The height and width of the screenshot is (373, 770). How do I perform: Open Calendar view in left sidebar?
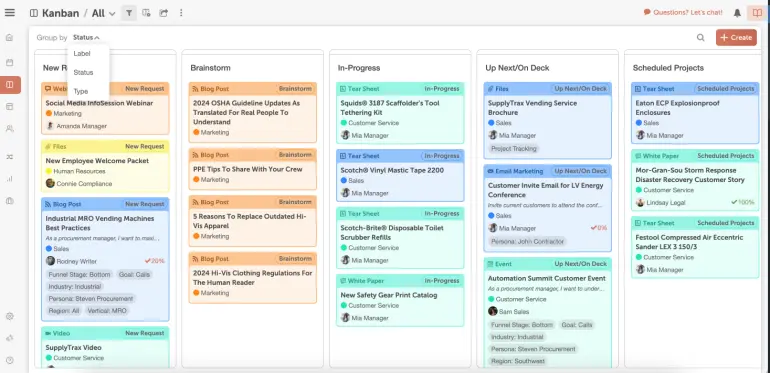9,62
